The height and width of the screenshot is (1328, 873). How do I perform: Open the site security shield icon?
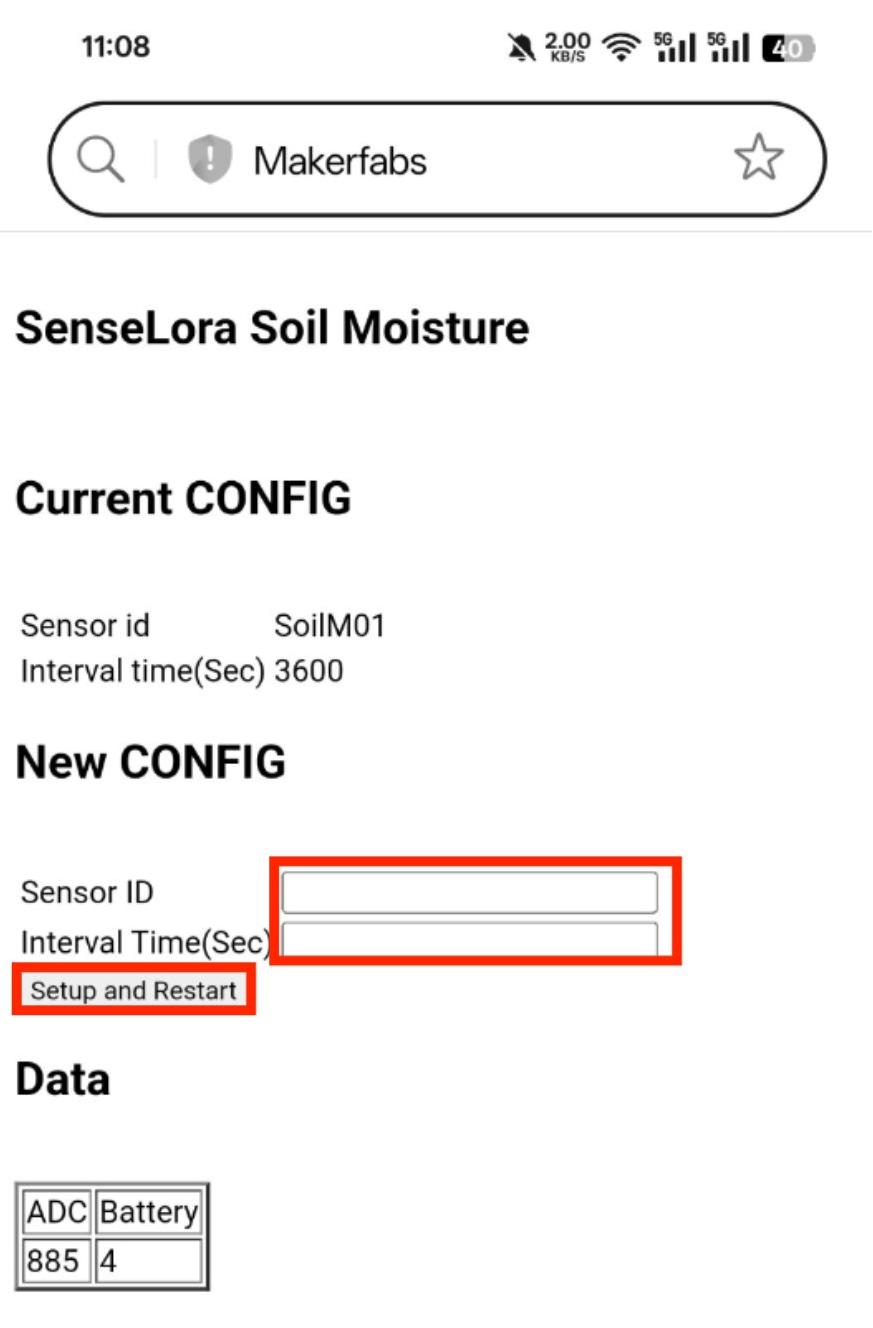tap(209, 160)
